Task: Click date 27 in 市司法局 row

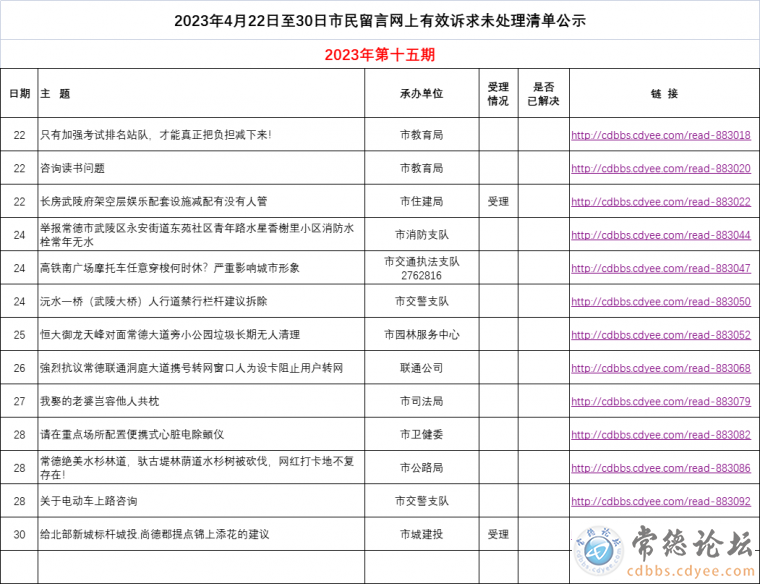Action: click(x=19, y=401)
